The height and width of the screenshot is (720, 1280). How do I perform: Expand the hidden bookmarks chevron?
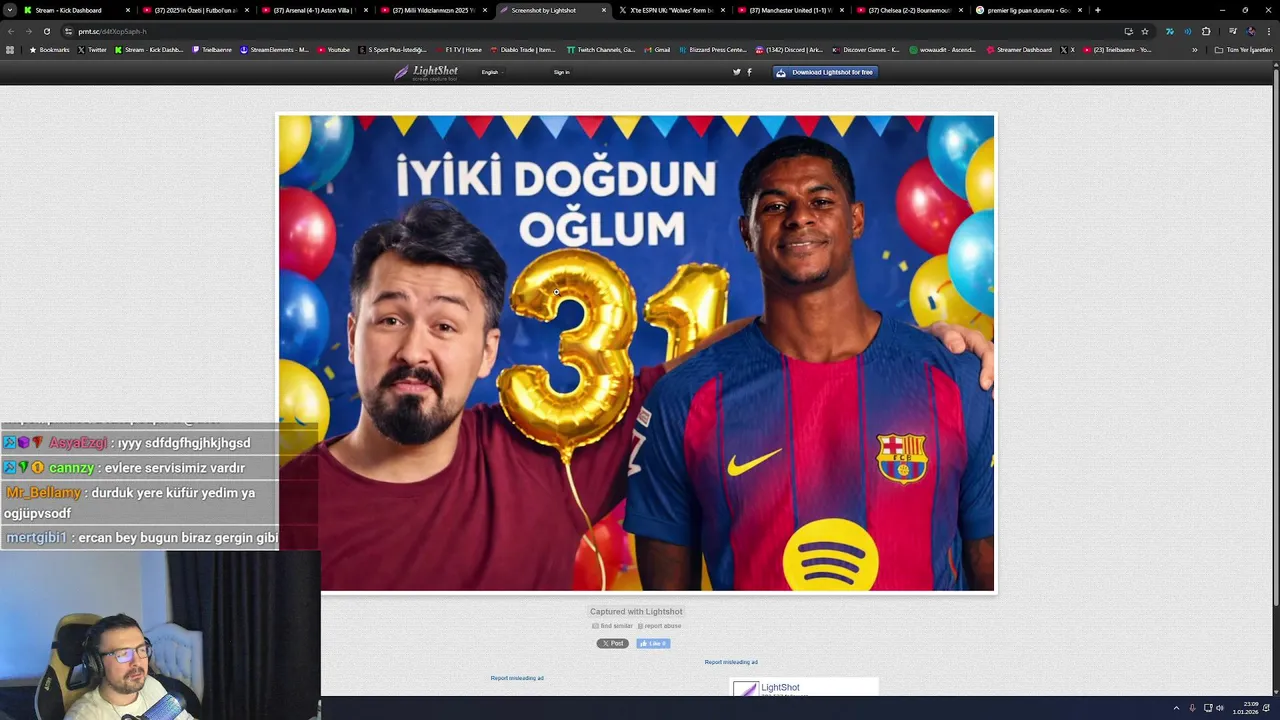pyautogui.click(x=1194, y=49)
